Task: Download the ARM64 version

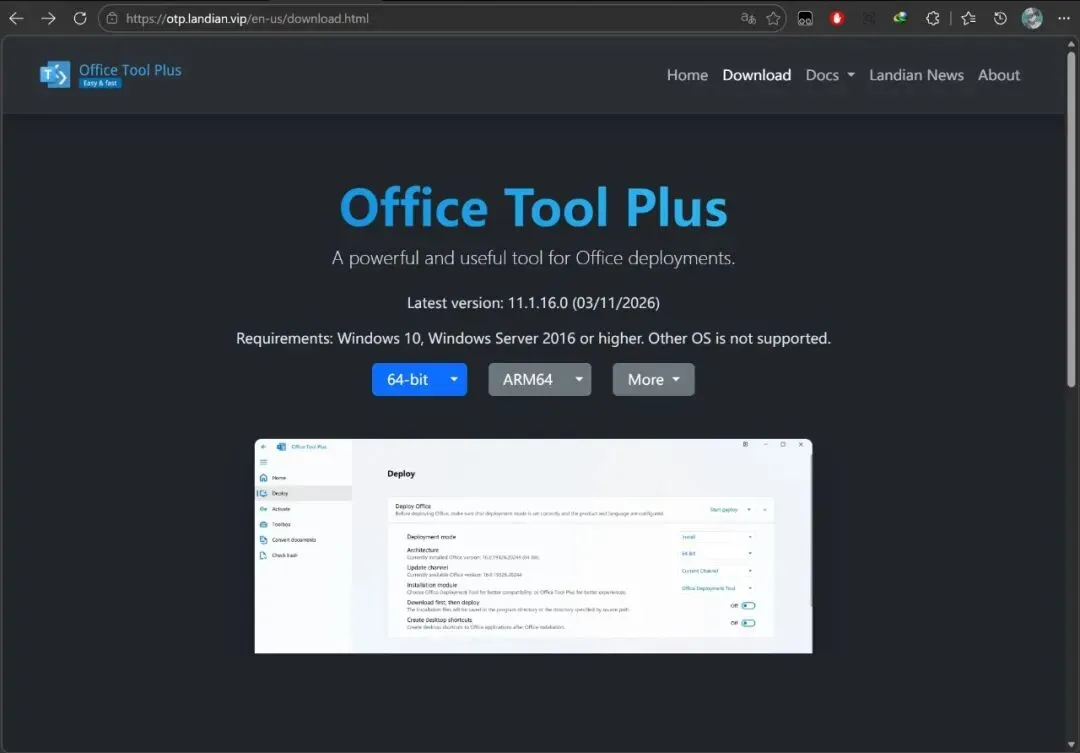Action: click(528, 380)
